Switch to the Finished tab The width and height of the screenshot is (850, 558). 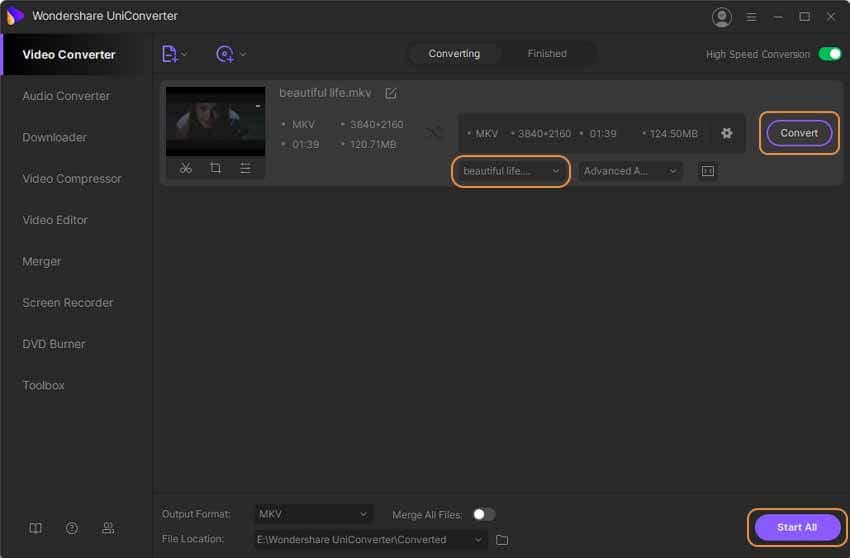pyautogui.click(x=547, y=54)
